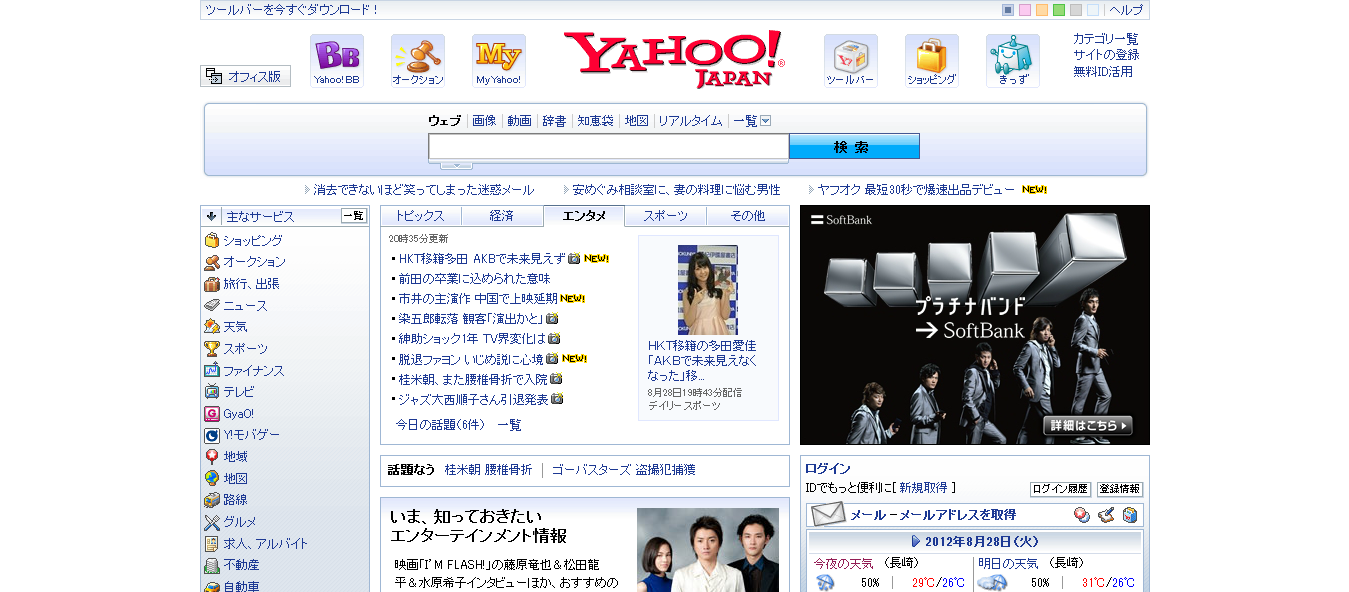Click the 路線 train icon
Image resolution: width=1349 pixels, height=592 pixels.
212,500
